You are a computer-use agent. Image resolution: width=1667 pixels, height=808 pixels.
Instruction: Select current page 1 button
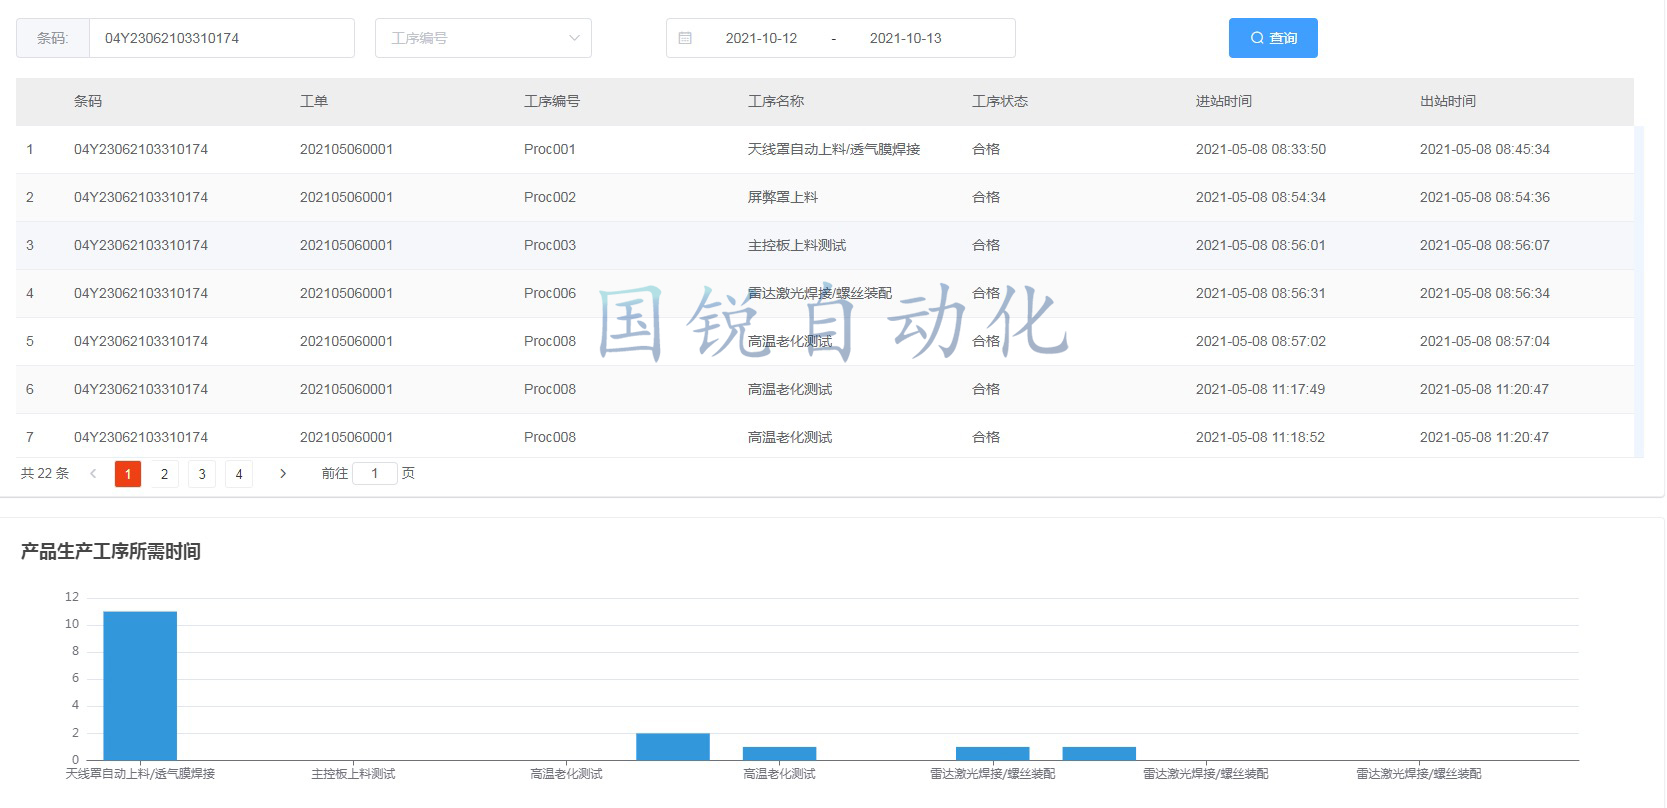(128, 474)
